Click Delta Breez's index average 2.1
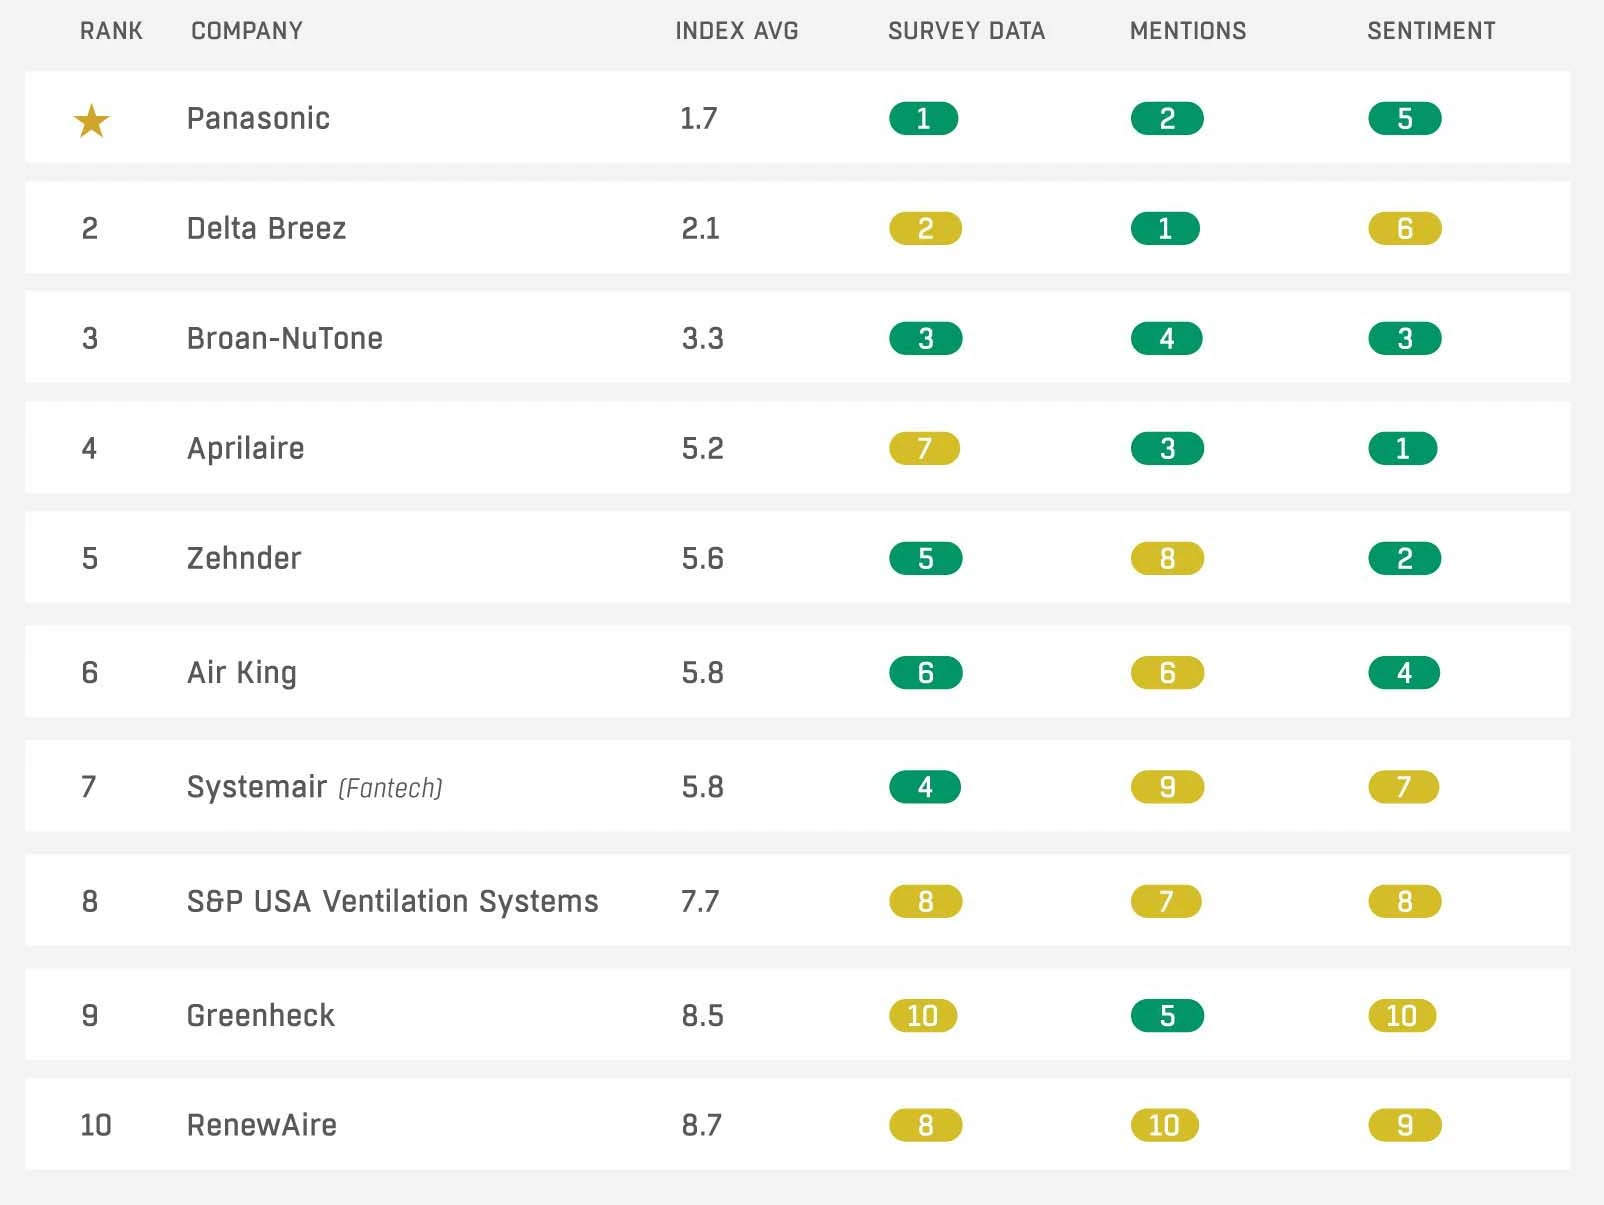Viewport: 1604px width, 1205px height. (x=701, y=228)
